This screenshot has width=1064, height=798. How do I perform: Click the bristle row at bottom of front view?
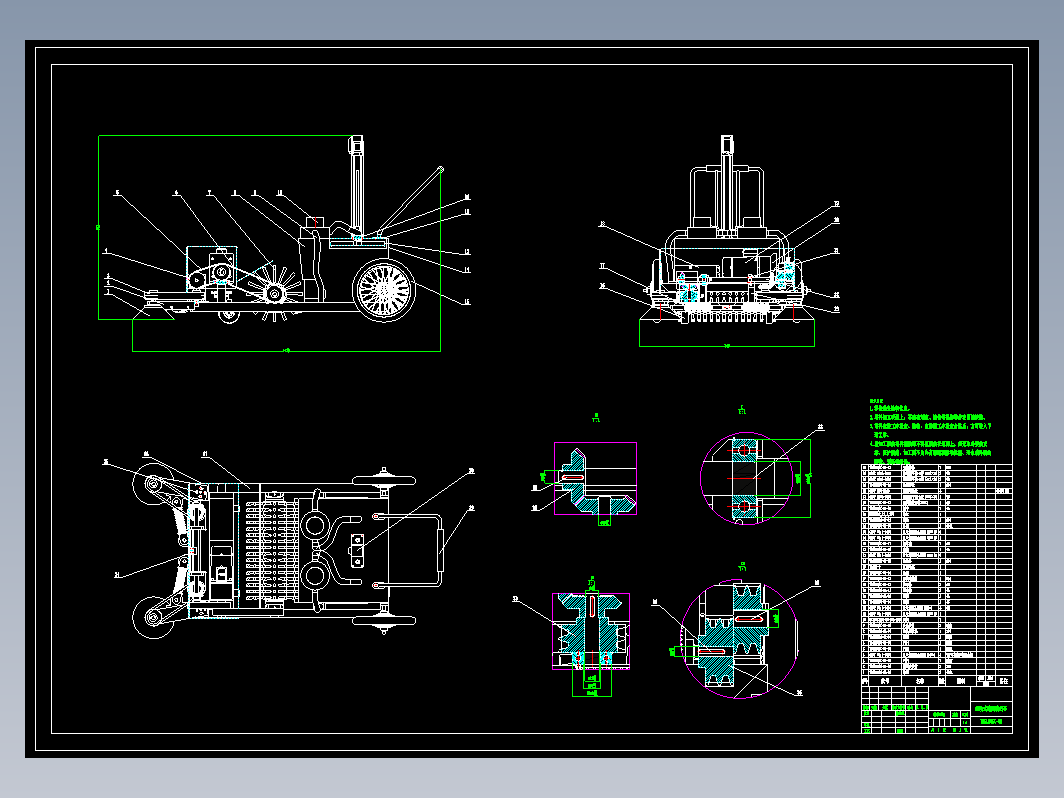727,316
